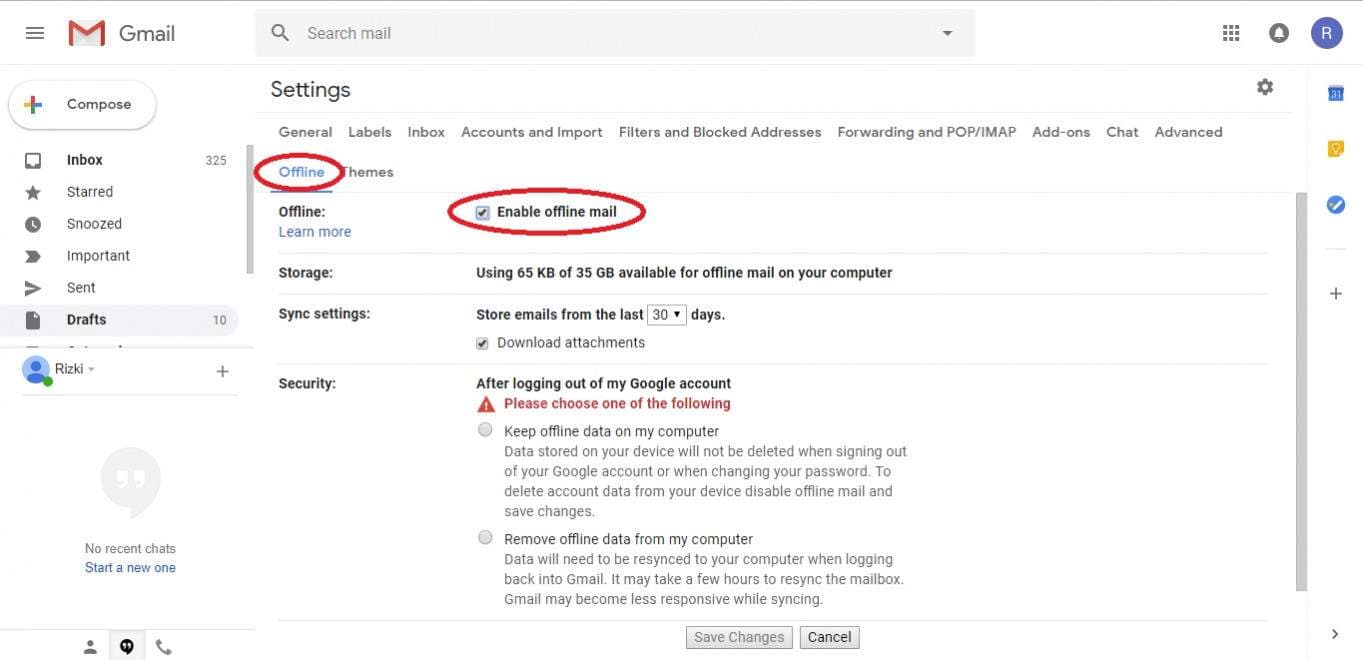Focus the Search mail field
Screen dimensions: 1363x660
tap(615, 33)
